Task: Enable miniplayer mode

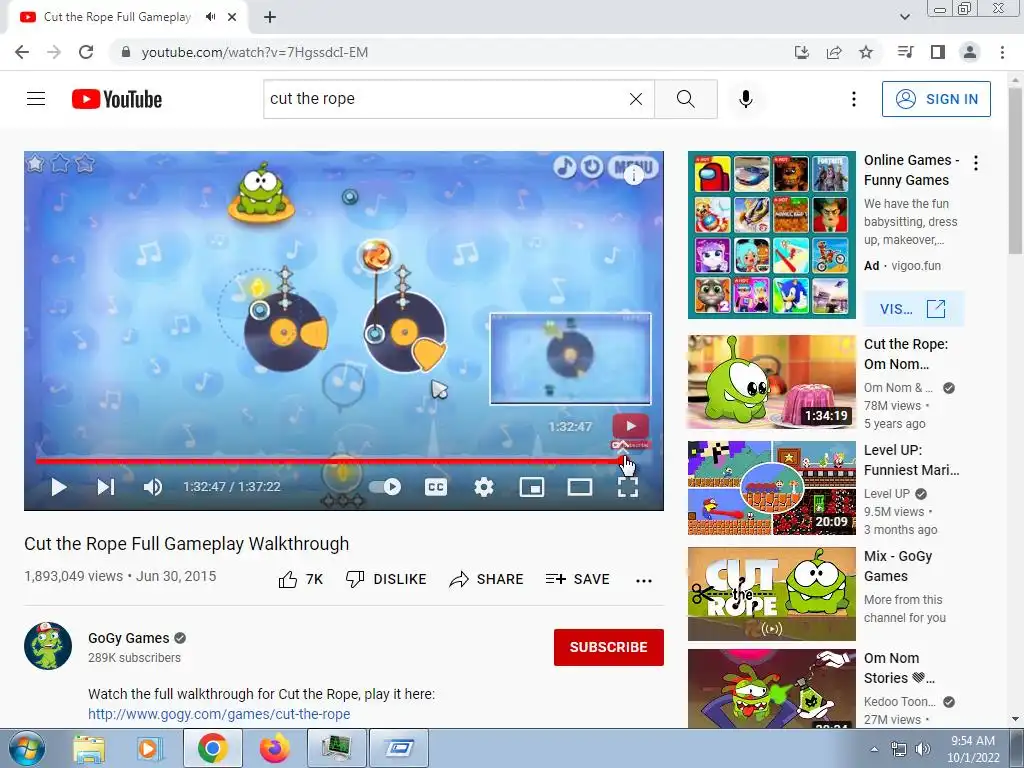Action: [x=532, y=487]
